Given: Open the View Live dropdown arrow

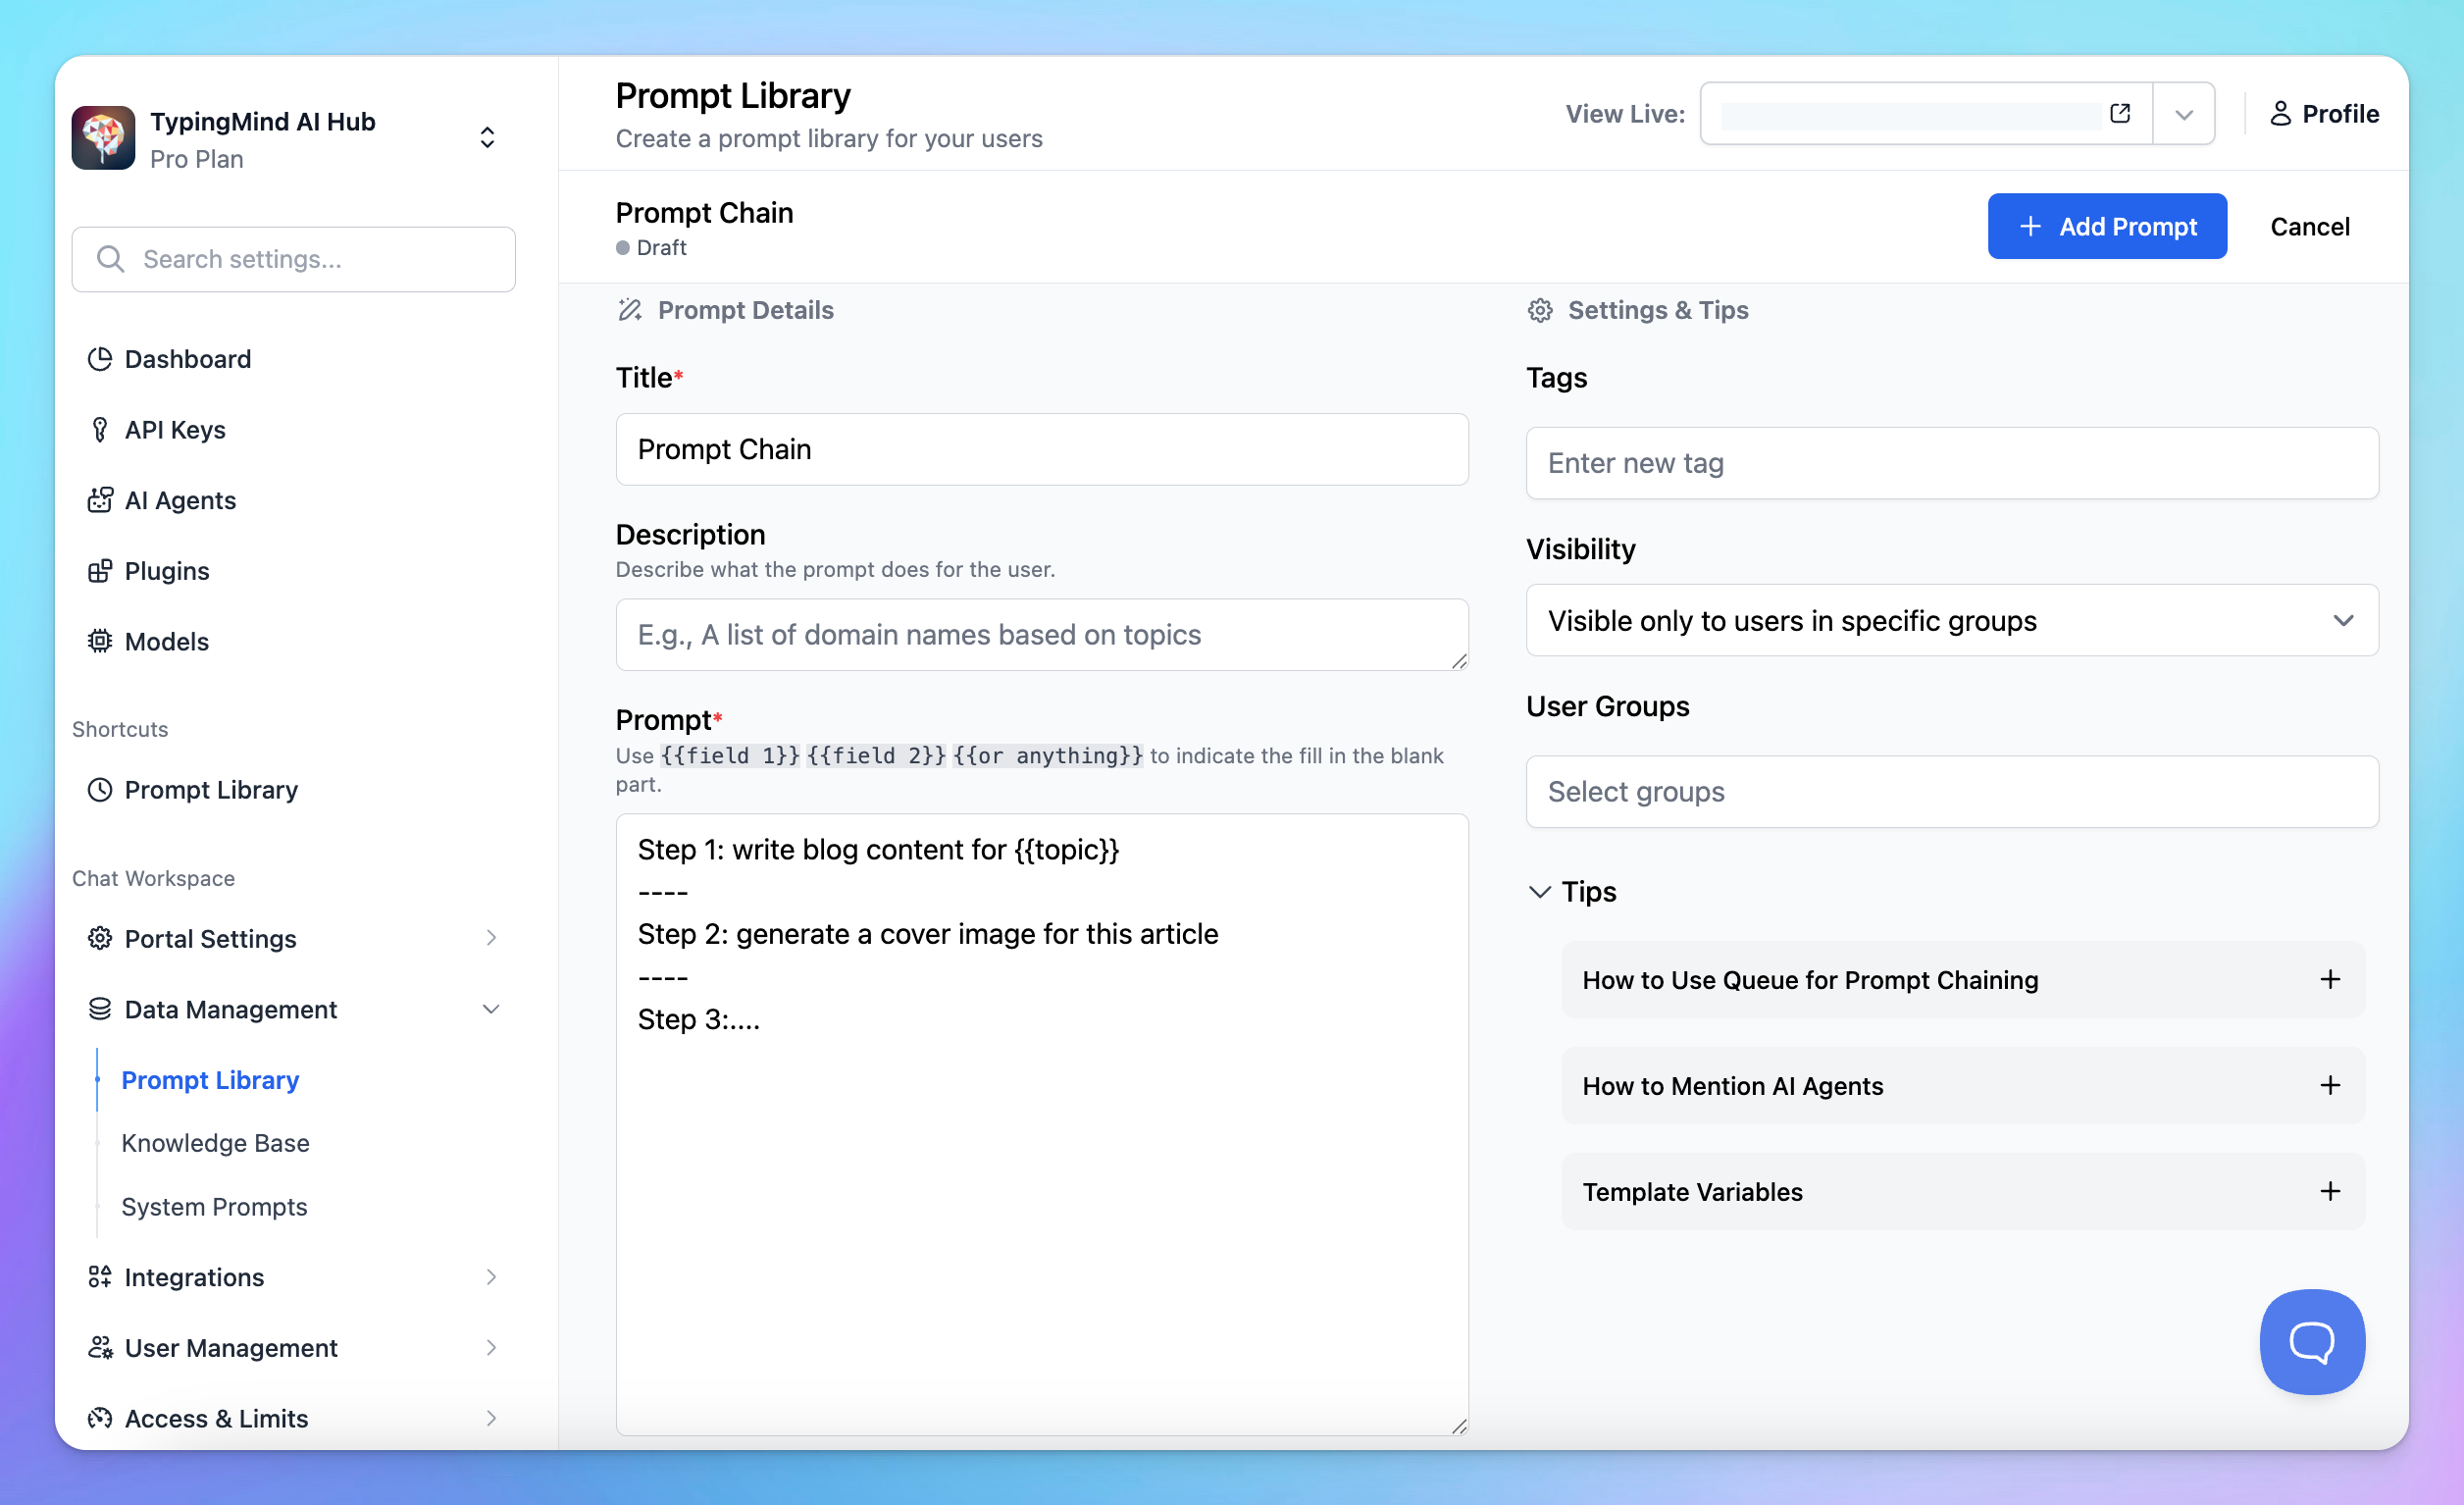Looking at the screenshot, I should point(2184,114).
